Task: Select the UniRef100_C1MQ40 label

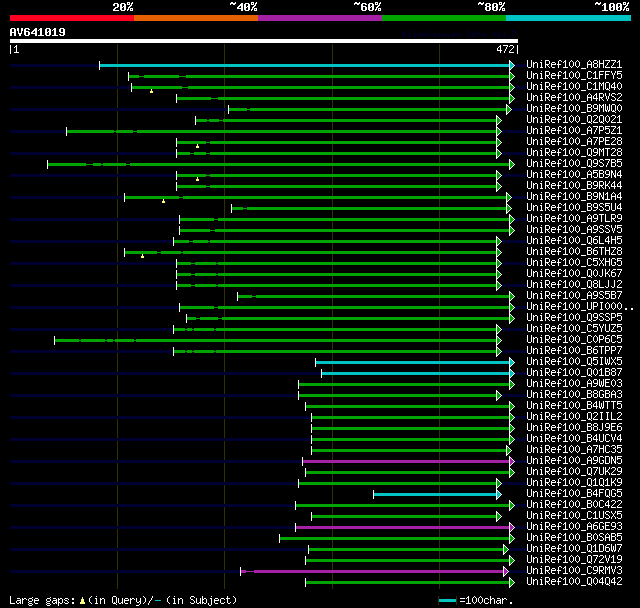Action: click(574, 87)
